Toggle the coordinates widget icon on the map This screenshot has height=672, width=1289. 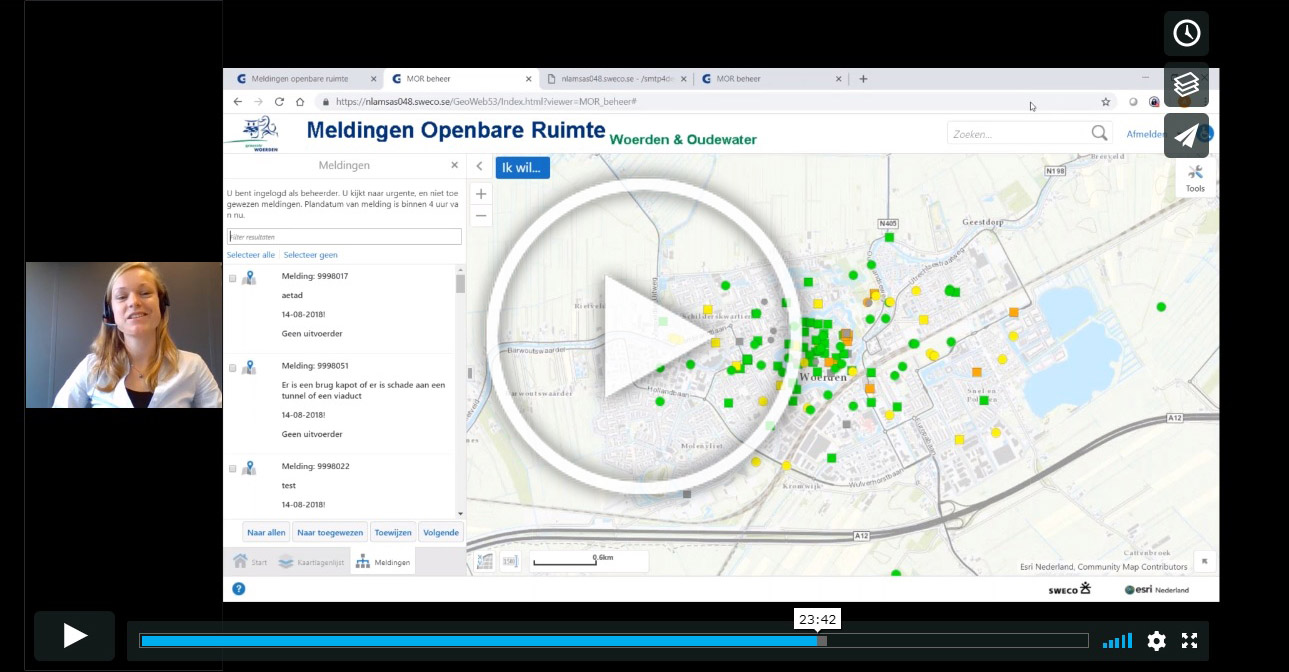point(484,561)
